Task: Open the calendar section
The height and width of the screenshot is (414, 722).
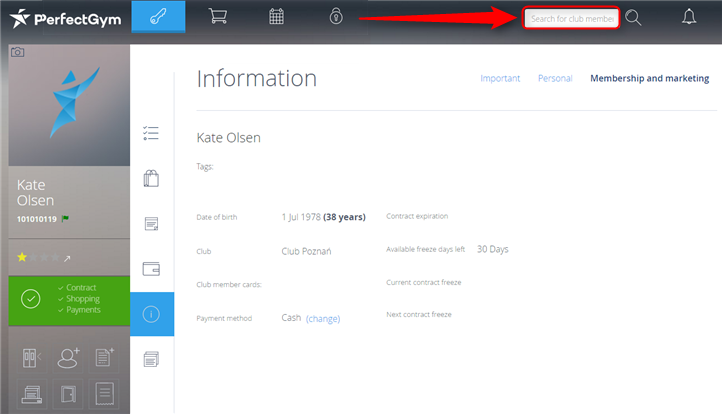Action: [277, 16]
